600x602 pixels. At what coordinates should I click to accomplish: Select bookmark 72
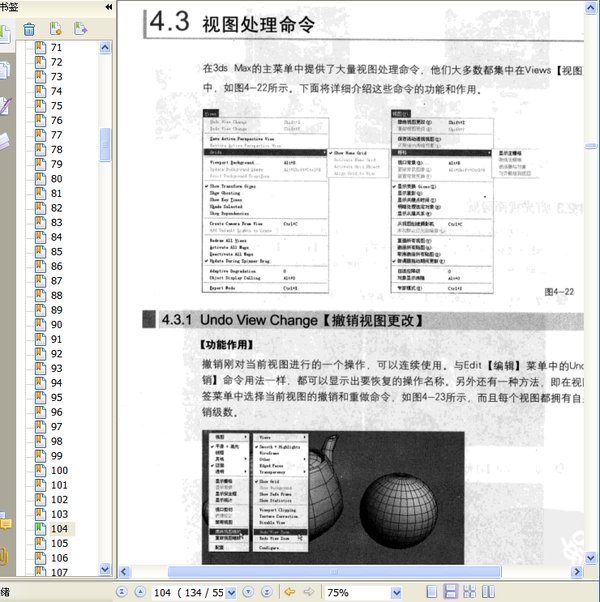56,62
